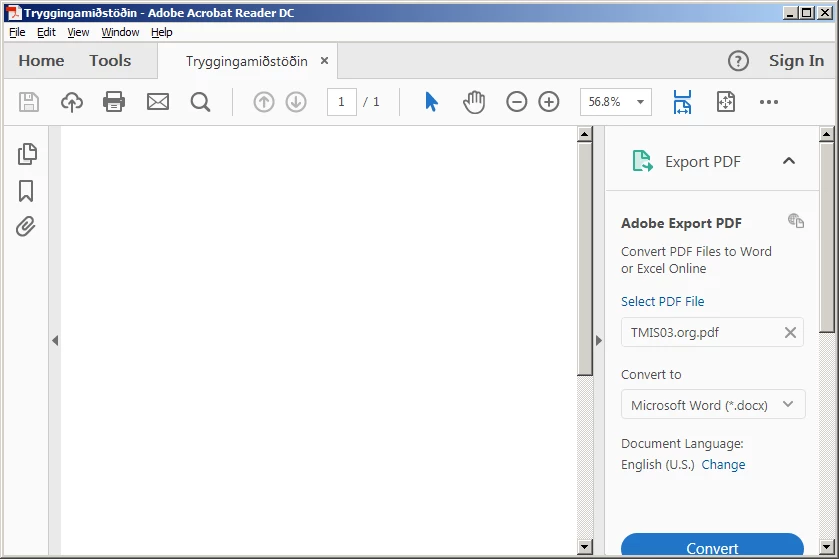
Task: Collapse the Export PDF panel chevron
Action: 789,161
